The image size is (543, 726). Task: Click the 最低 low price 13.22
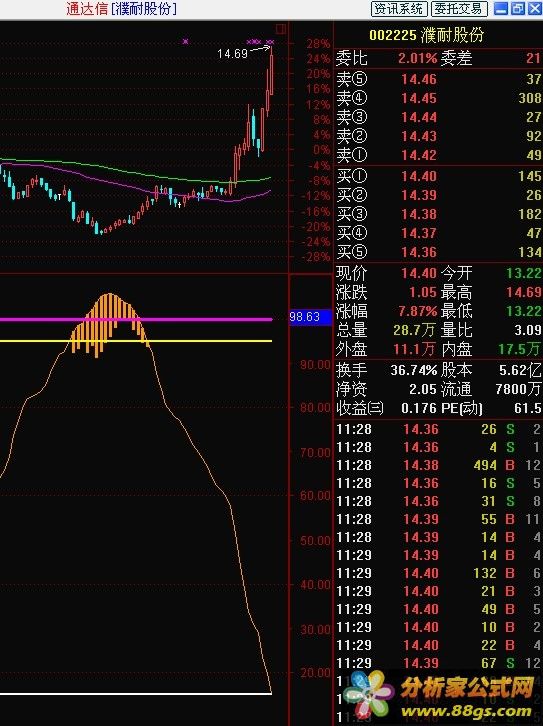pos(524,311)
